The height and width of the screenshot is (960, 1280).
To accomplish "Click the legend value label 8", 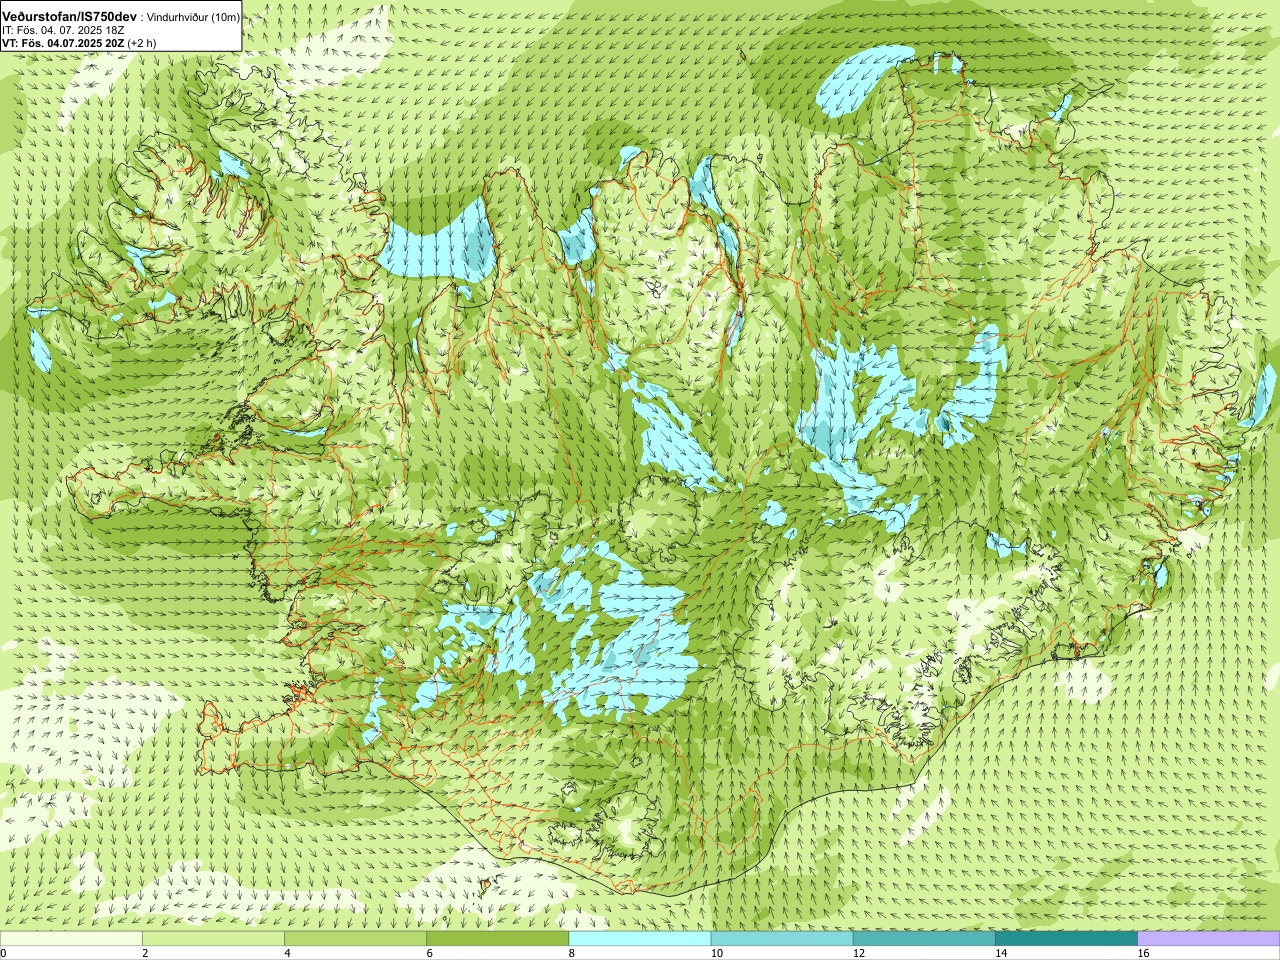I will pos(571,954).
